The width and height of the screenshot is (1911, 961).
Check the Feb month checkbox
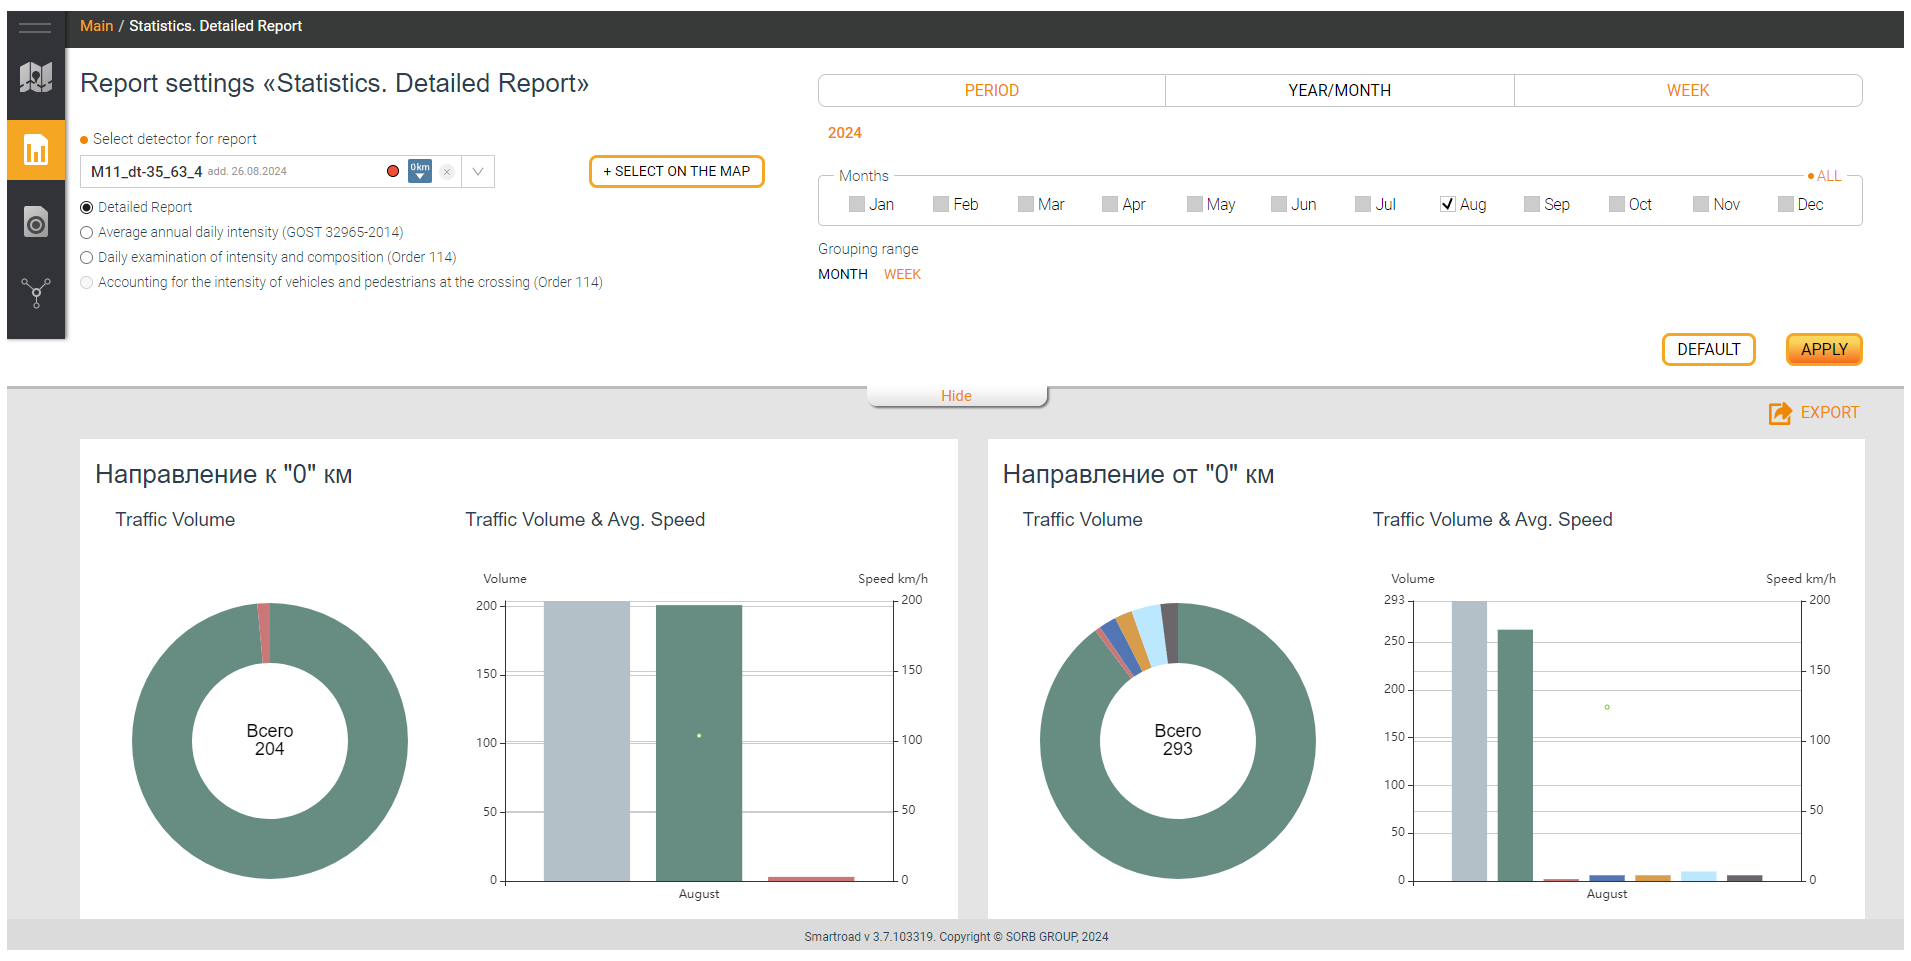[941, 204]
